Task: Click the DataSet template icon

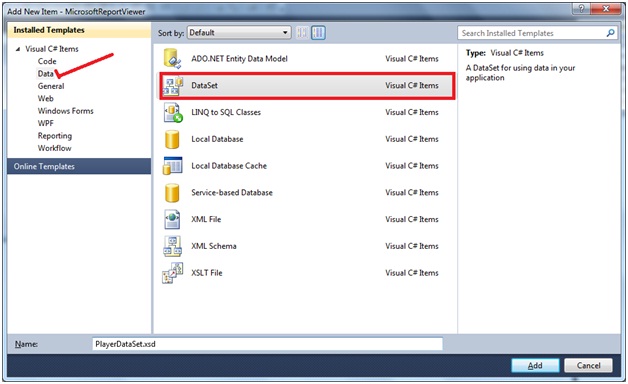Action: click(x=173, y=86)
